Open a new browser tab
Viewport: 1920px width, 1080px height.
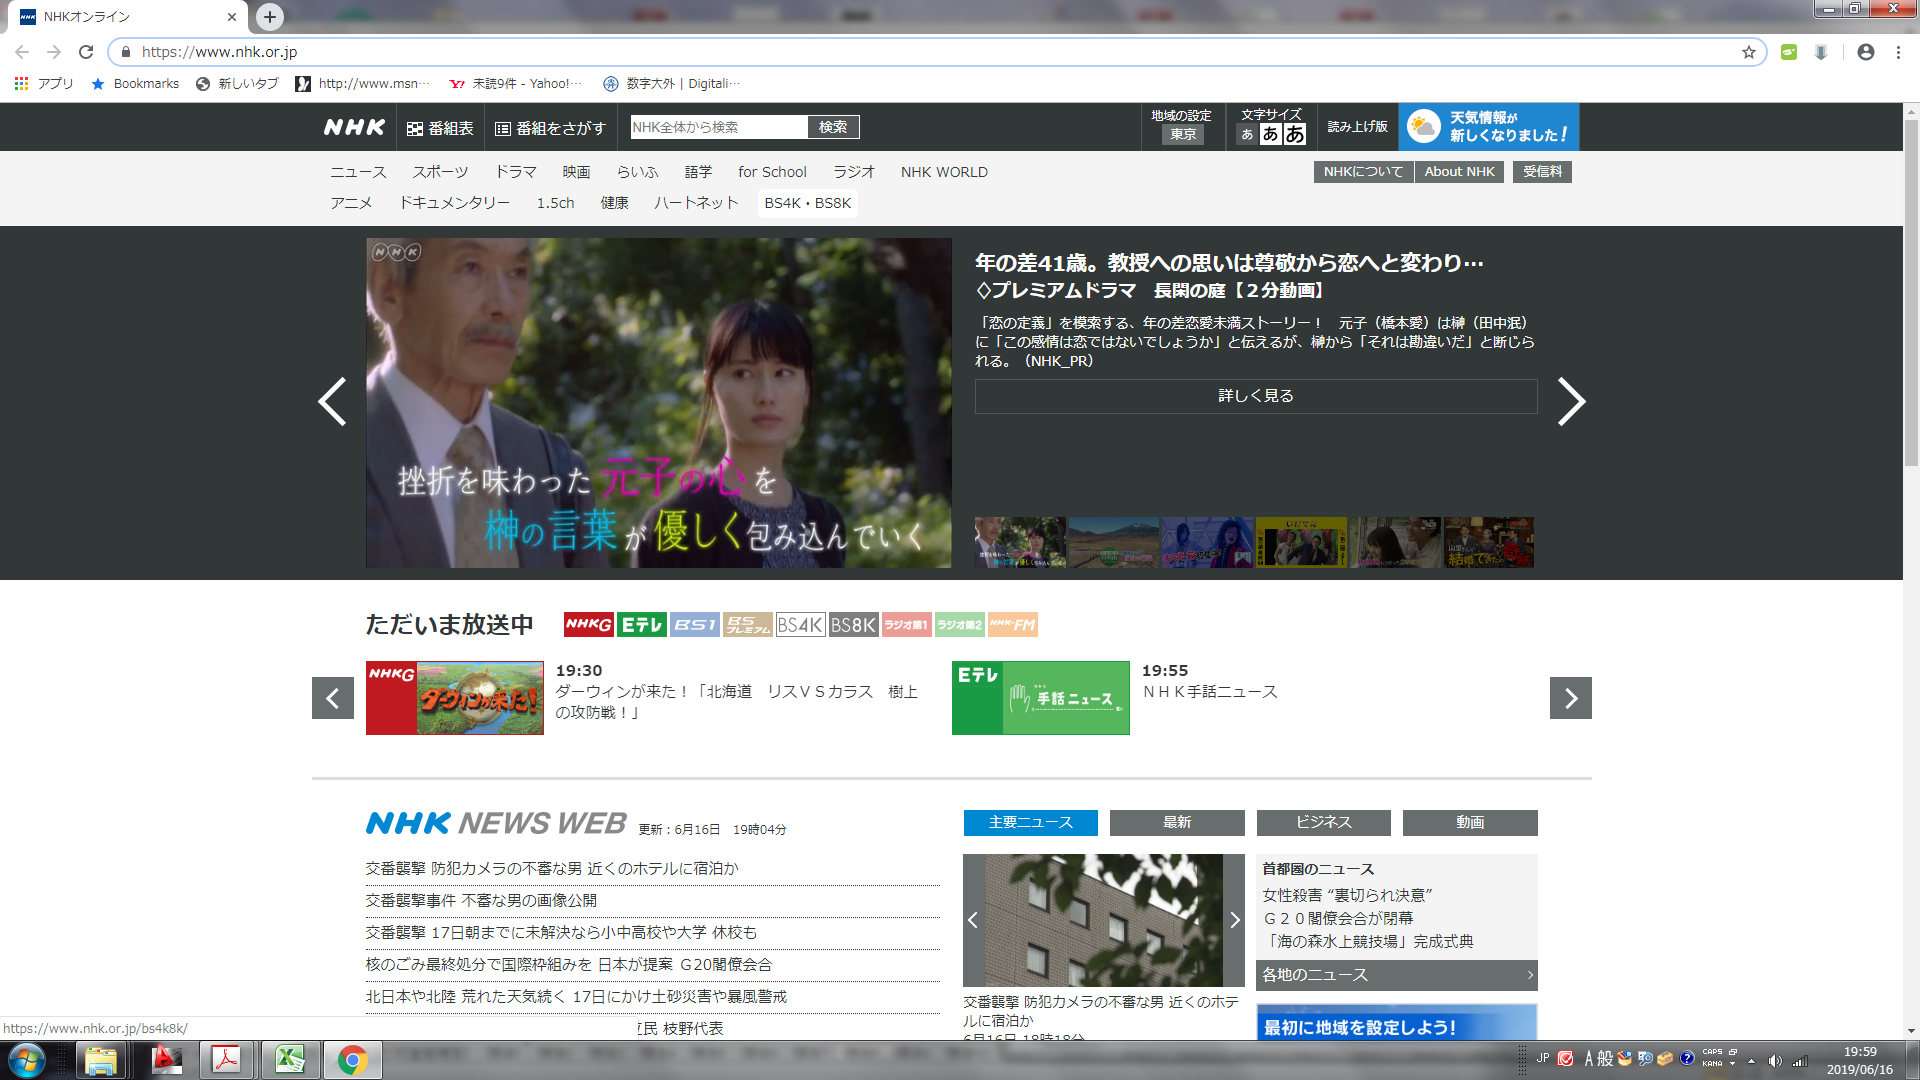(x=270, y=17)
